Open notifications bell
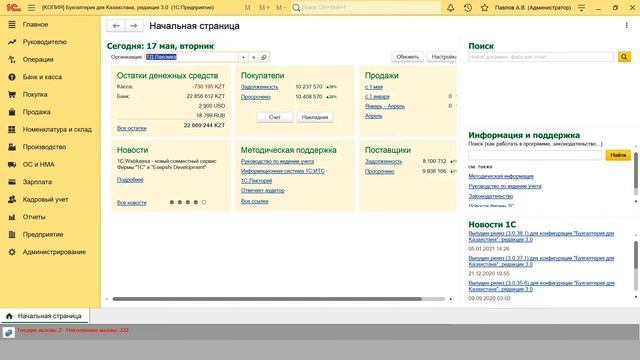The image size is (640, 360). tap(451, 7)
